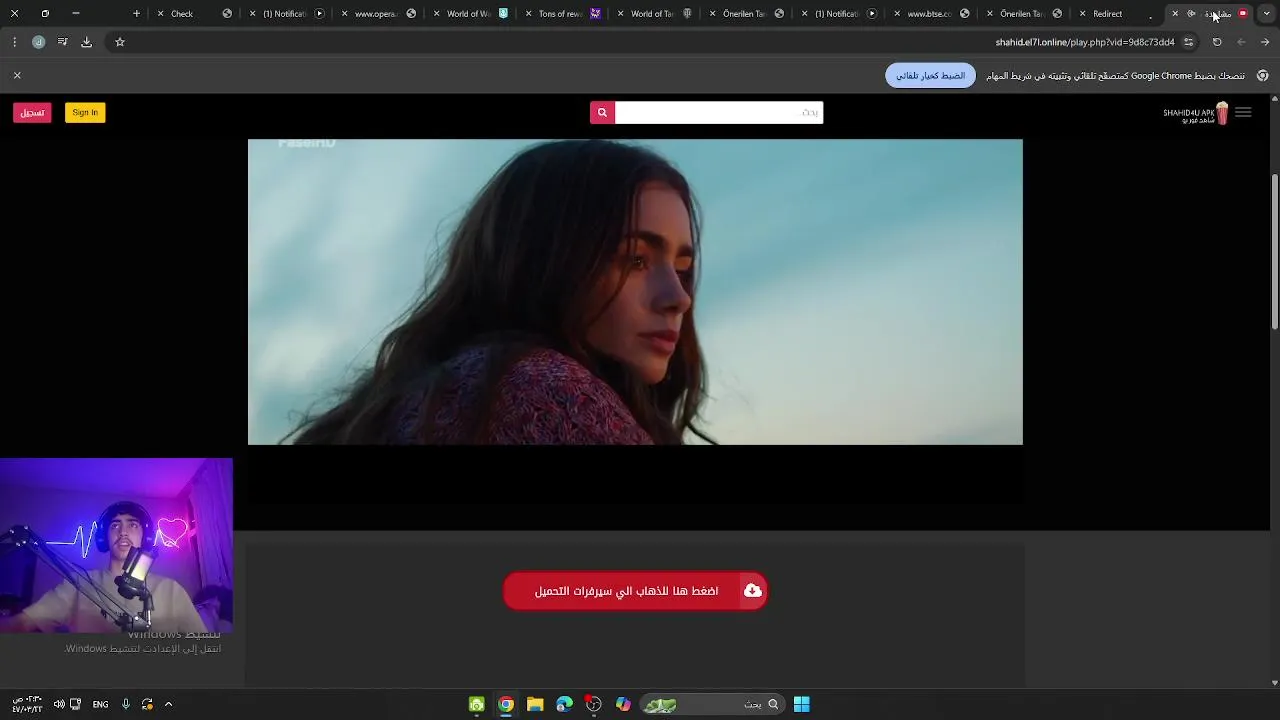
Task: Open Google Chrome taskbar icon
Action: coord(506,704)
